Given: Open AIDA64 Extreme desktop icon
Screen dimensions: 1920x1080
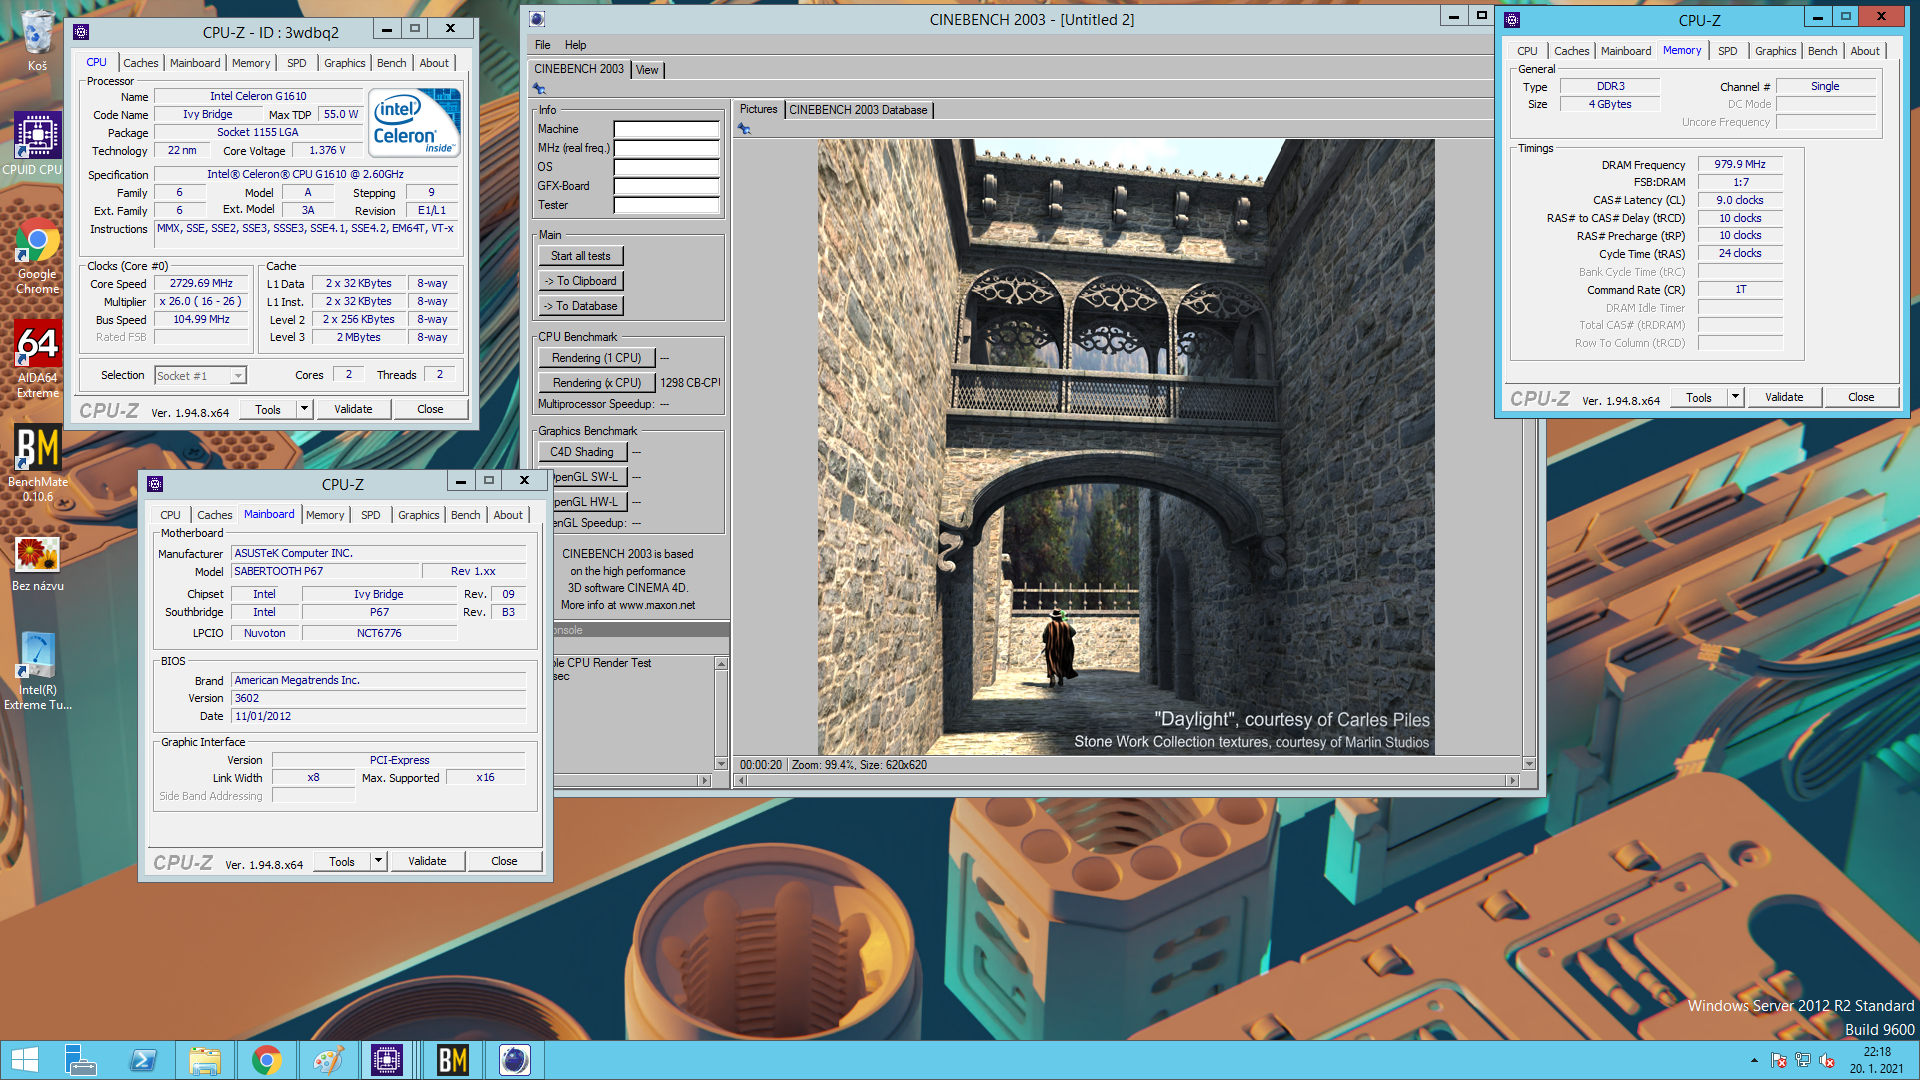Looking at the screenshot, I should pyautogui.click(x=37, y=360).
